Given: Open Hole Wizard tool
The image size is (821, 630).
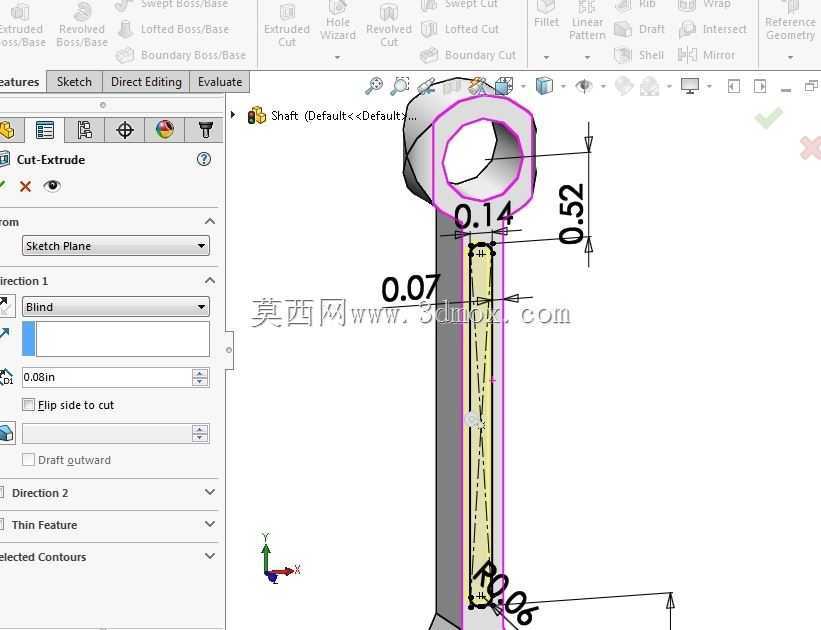Looking at the screenshot, I should click(338, 21).
